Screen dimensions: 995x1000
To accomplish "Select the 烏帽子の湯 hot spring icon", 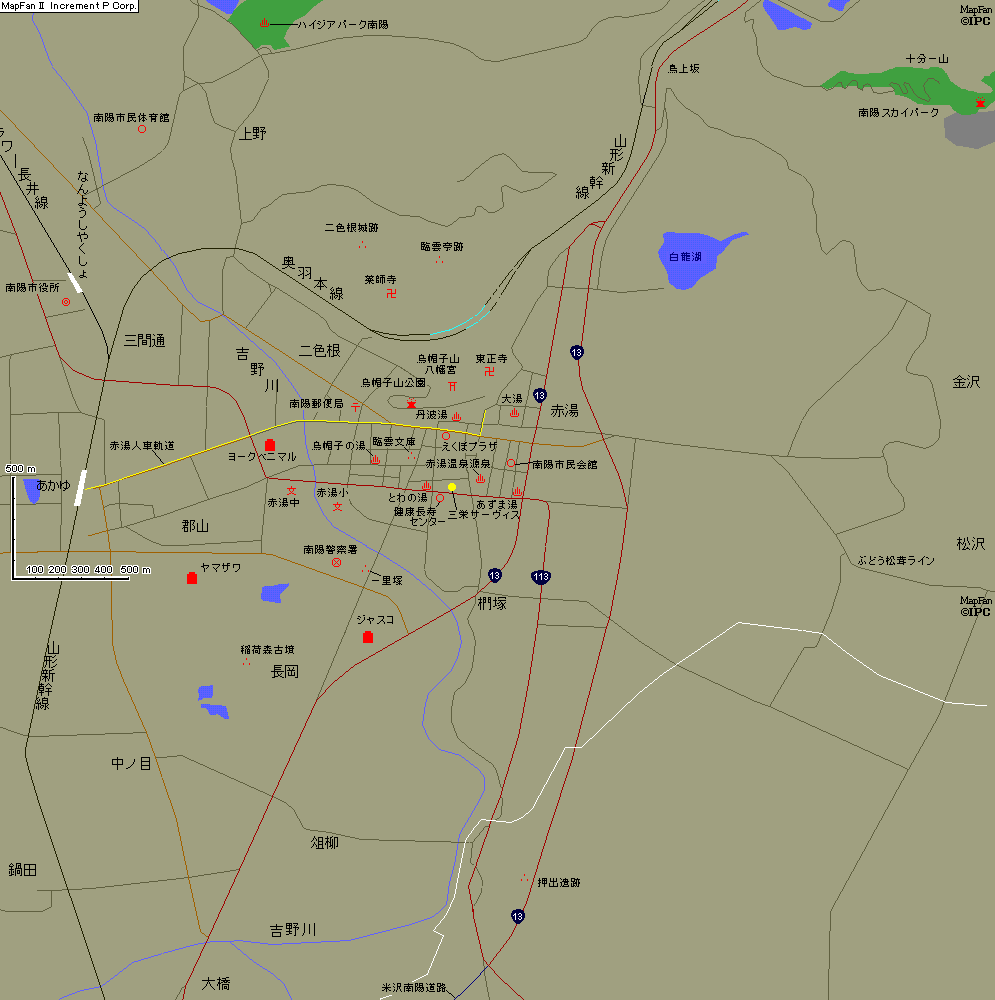I will click(375, 459).
